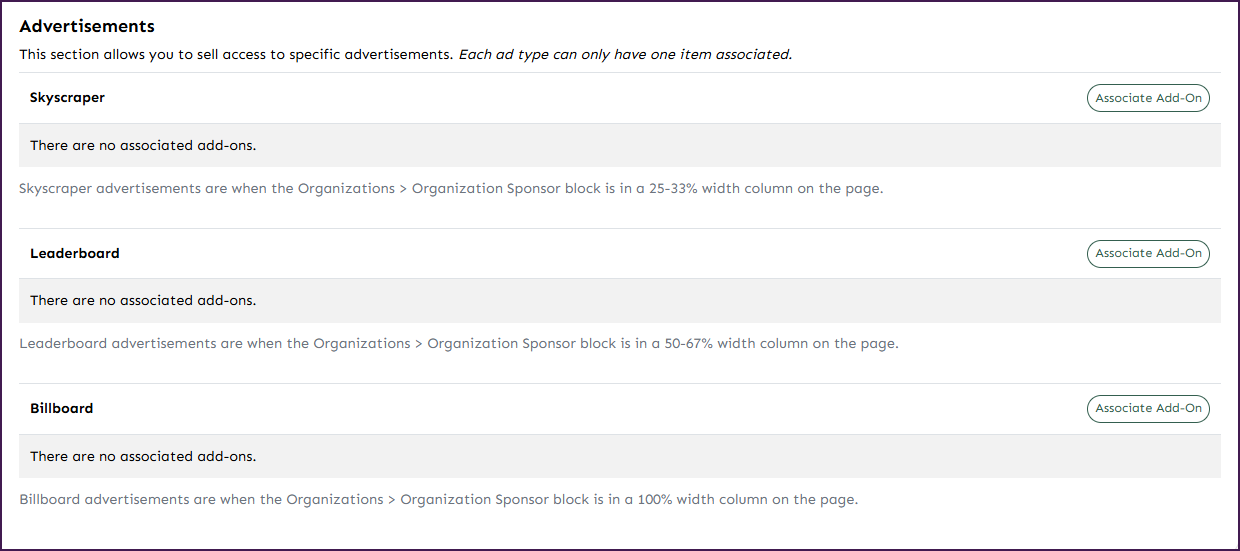Select the Skyscraper section heading

(x=67, y=98)
